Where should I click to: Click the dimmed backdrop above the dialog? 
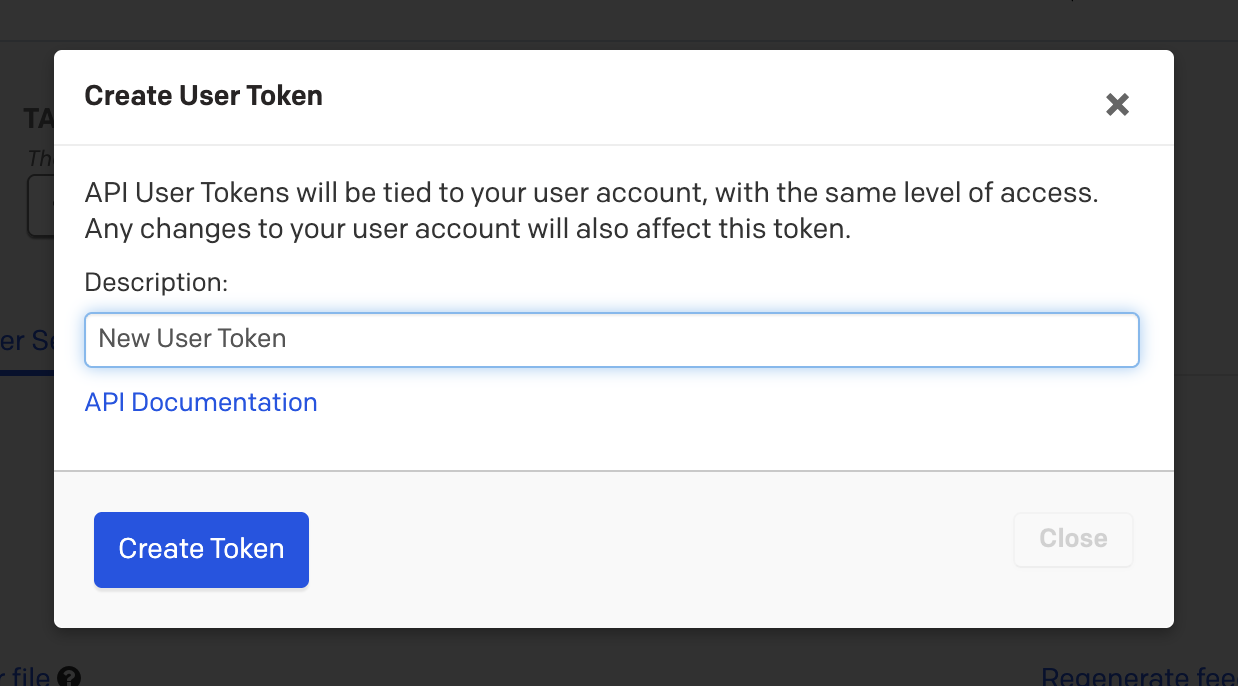[x=600, y=20]
